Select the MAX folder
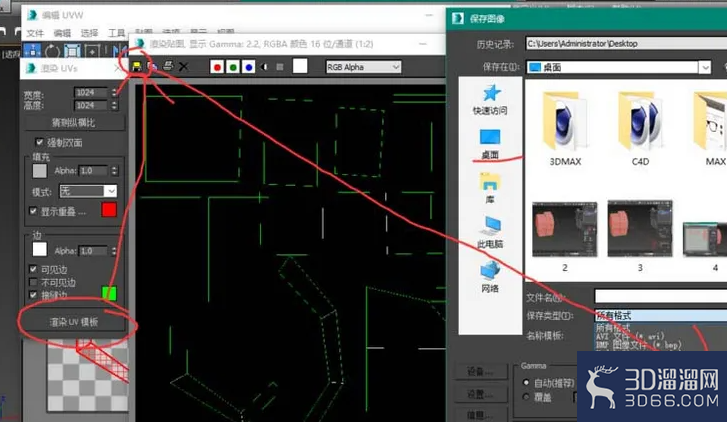The width and height of the screenshot is (727, 422). tap(710, 129)
